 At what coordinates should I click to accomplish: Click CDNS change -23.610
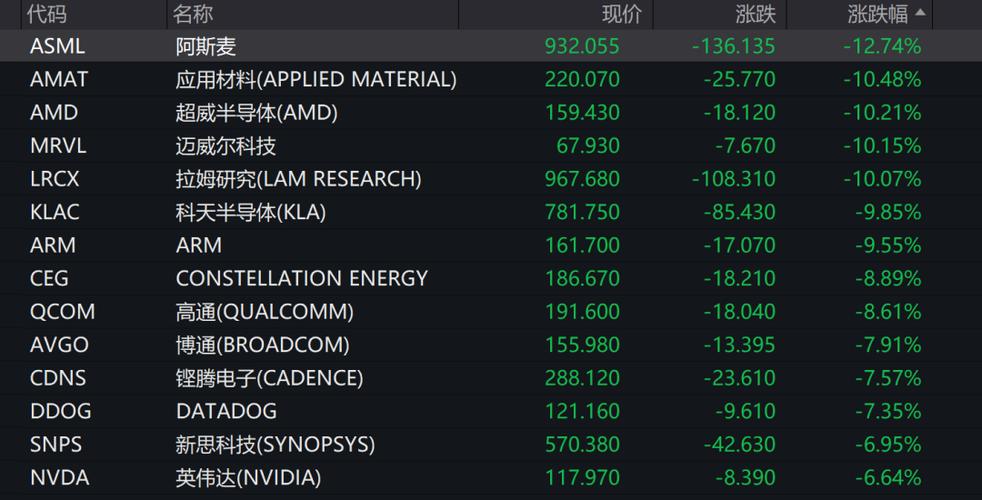tap(739, 378)
